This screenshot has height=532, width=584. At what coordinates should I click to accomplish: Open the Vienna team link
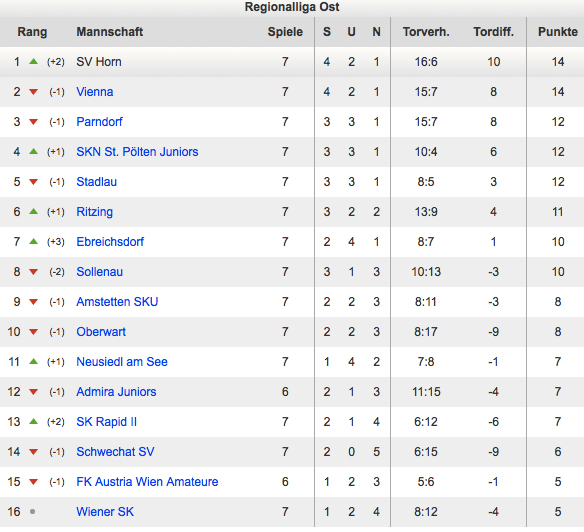click(x=95, y=92)
